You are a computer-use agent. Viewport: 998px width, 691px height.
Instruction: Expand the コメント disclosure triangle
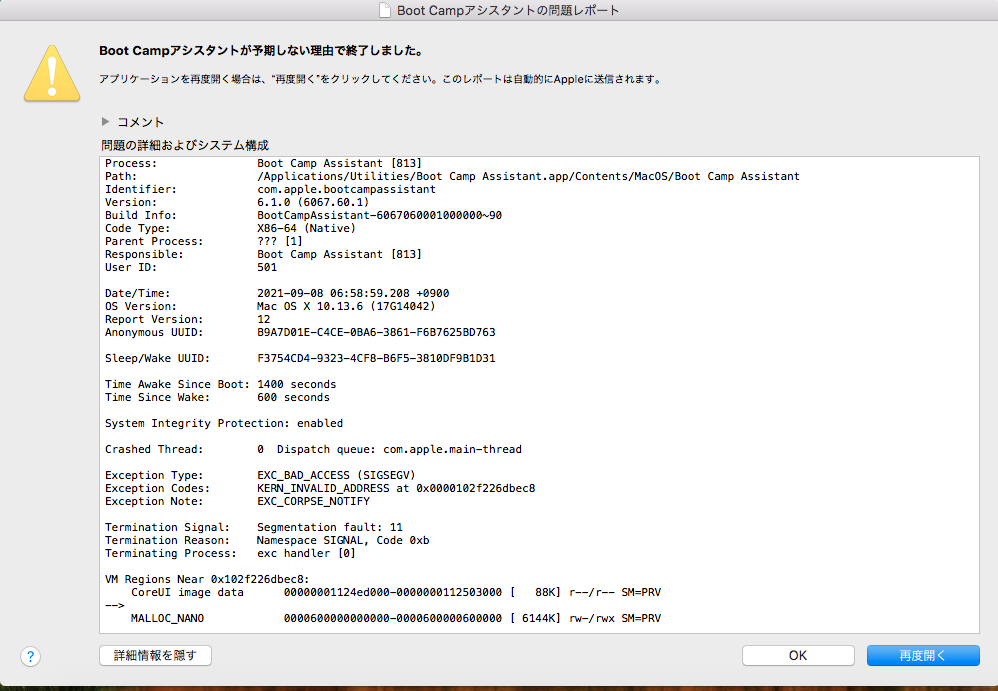(106, 121)
